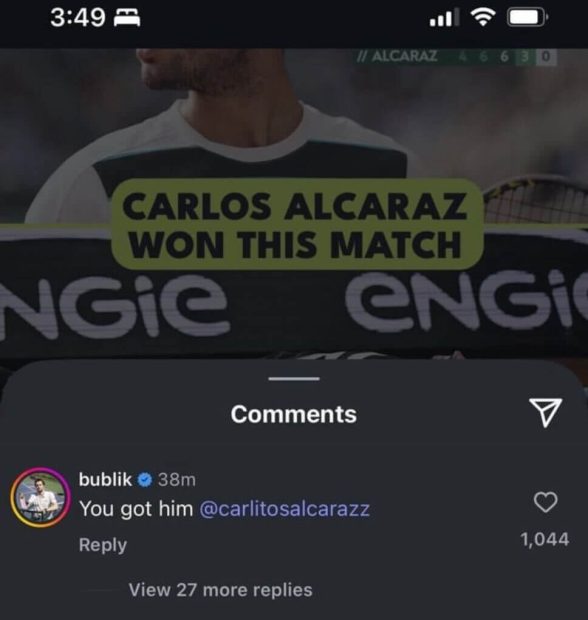The image size is (588, 620).
Task: Tap the cellular signal bars icon
Action: [x=444, y=18]
